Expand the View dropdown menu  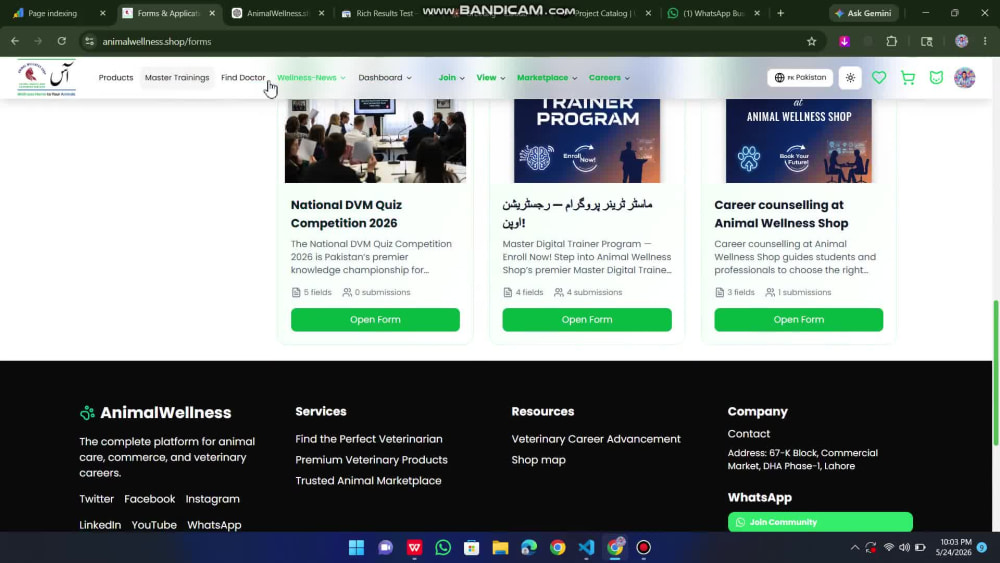tap(490, 78)
